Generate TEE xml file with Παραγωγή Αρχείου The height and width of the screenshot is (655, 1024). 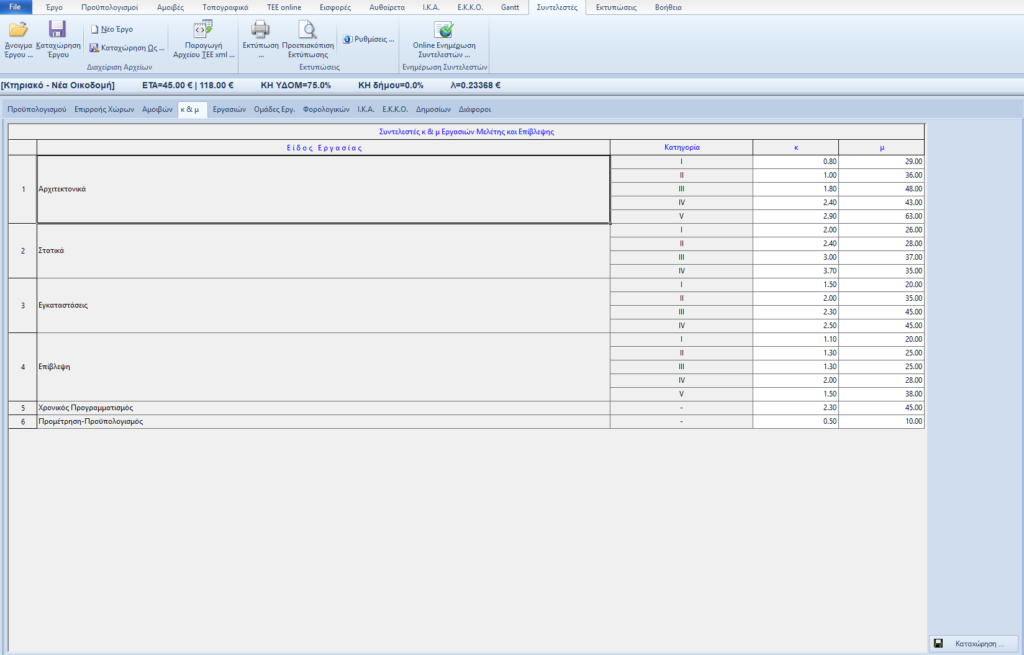coord(203,30)
